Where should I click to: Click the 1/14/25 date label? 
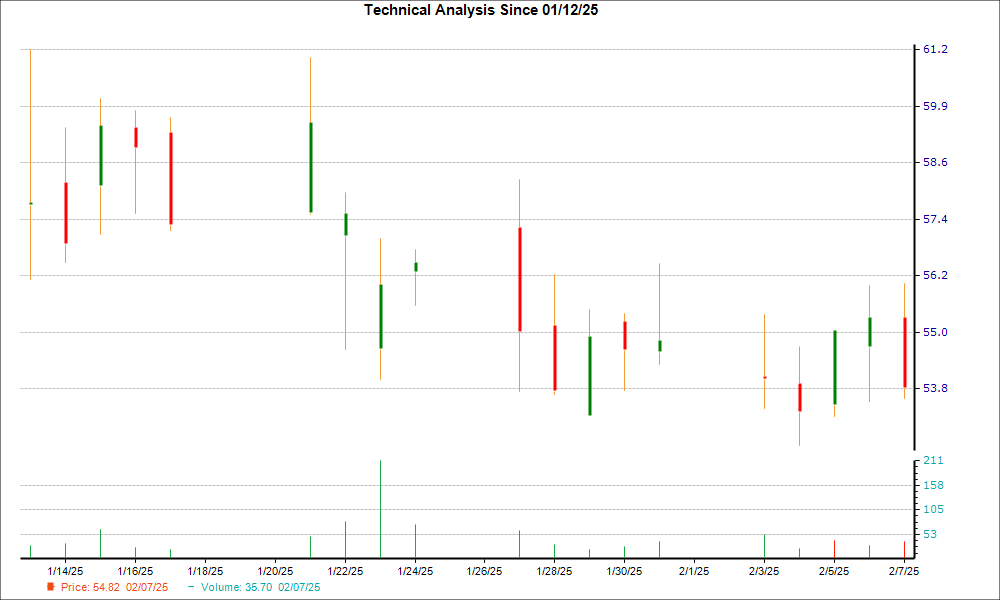coord(65,571)
